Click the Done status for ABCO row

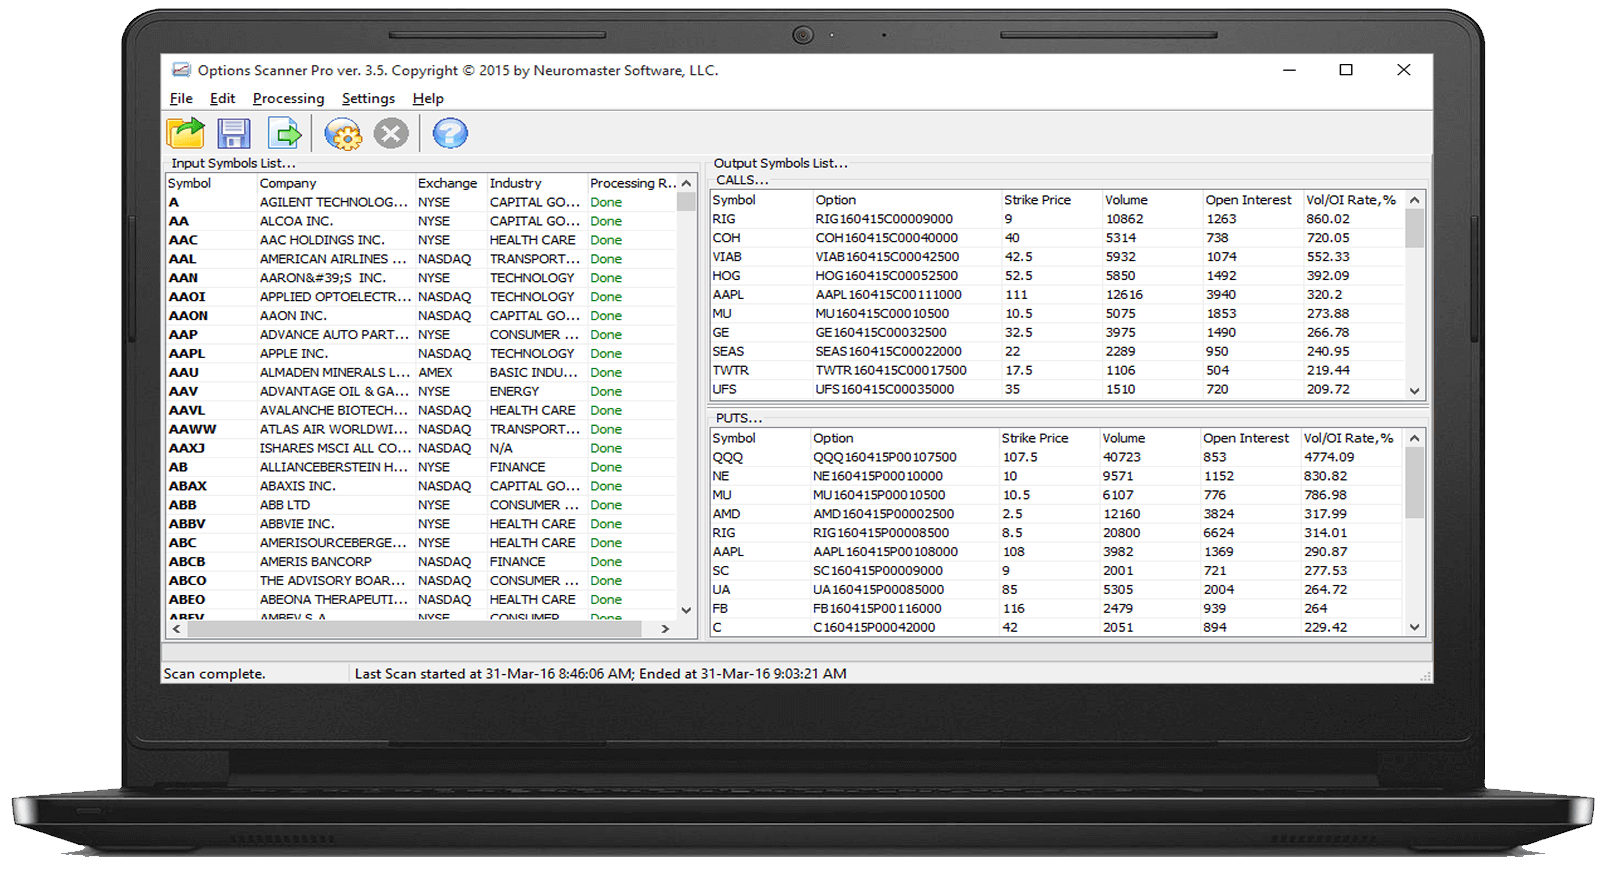tap(605, 581)
